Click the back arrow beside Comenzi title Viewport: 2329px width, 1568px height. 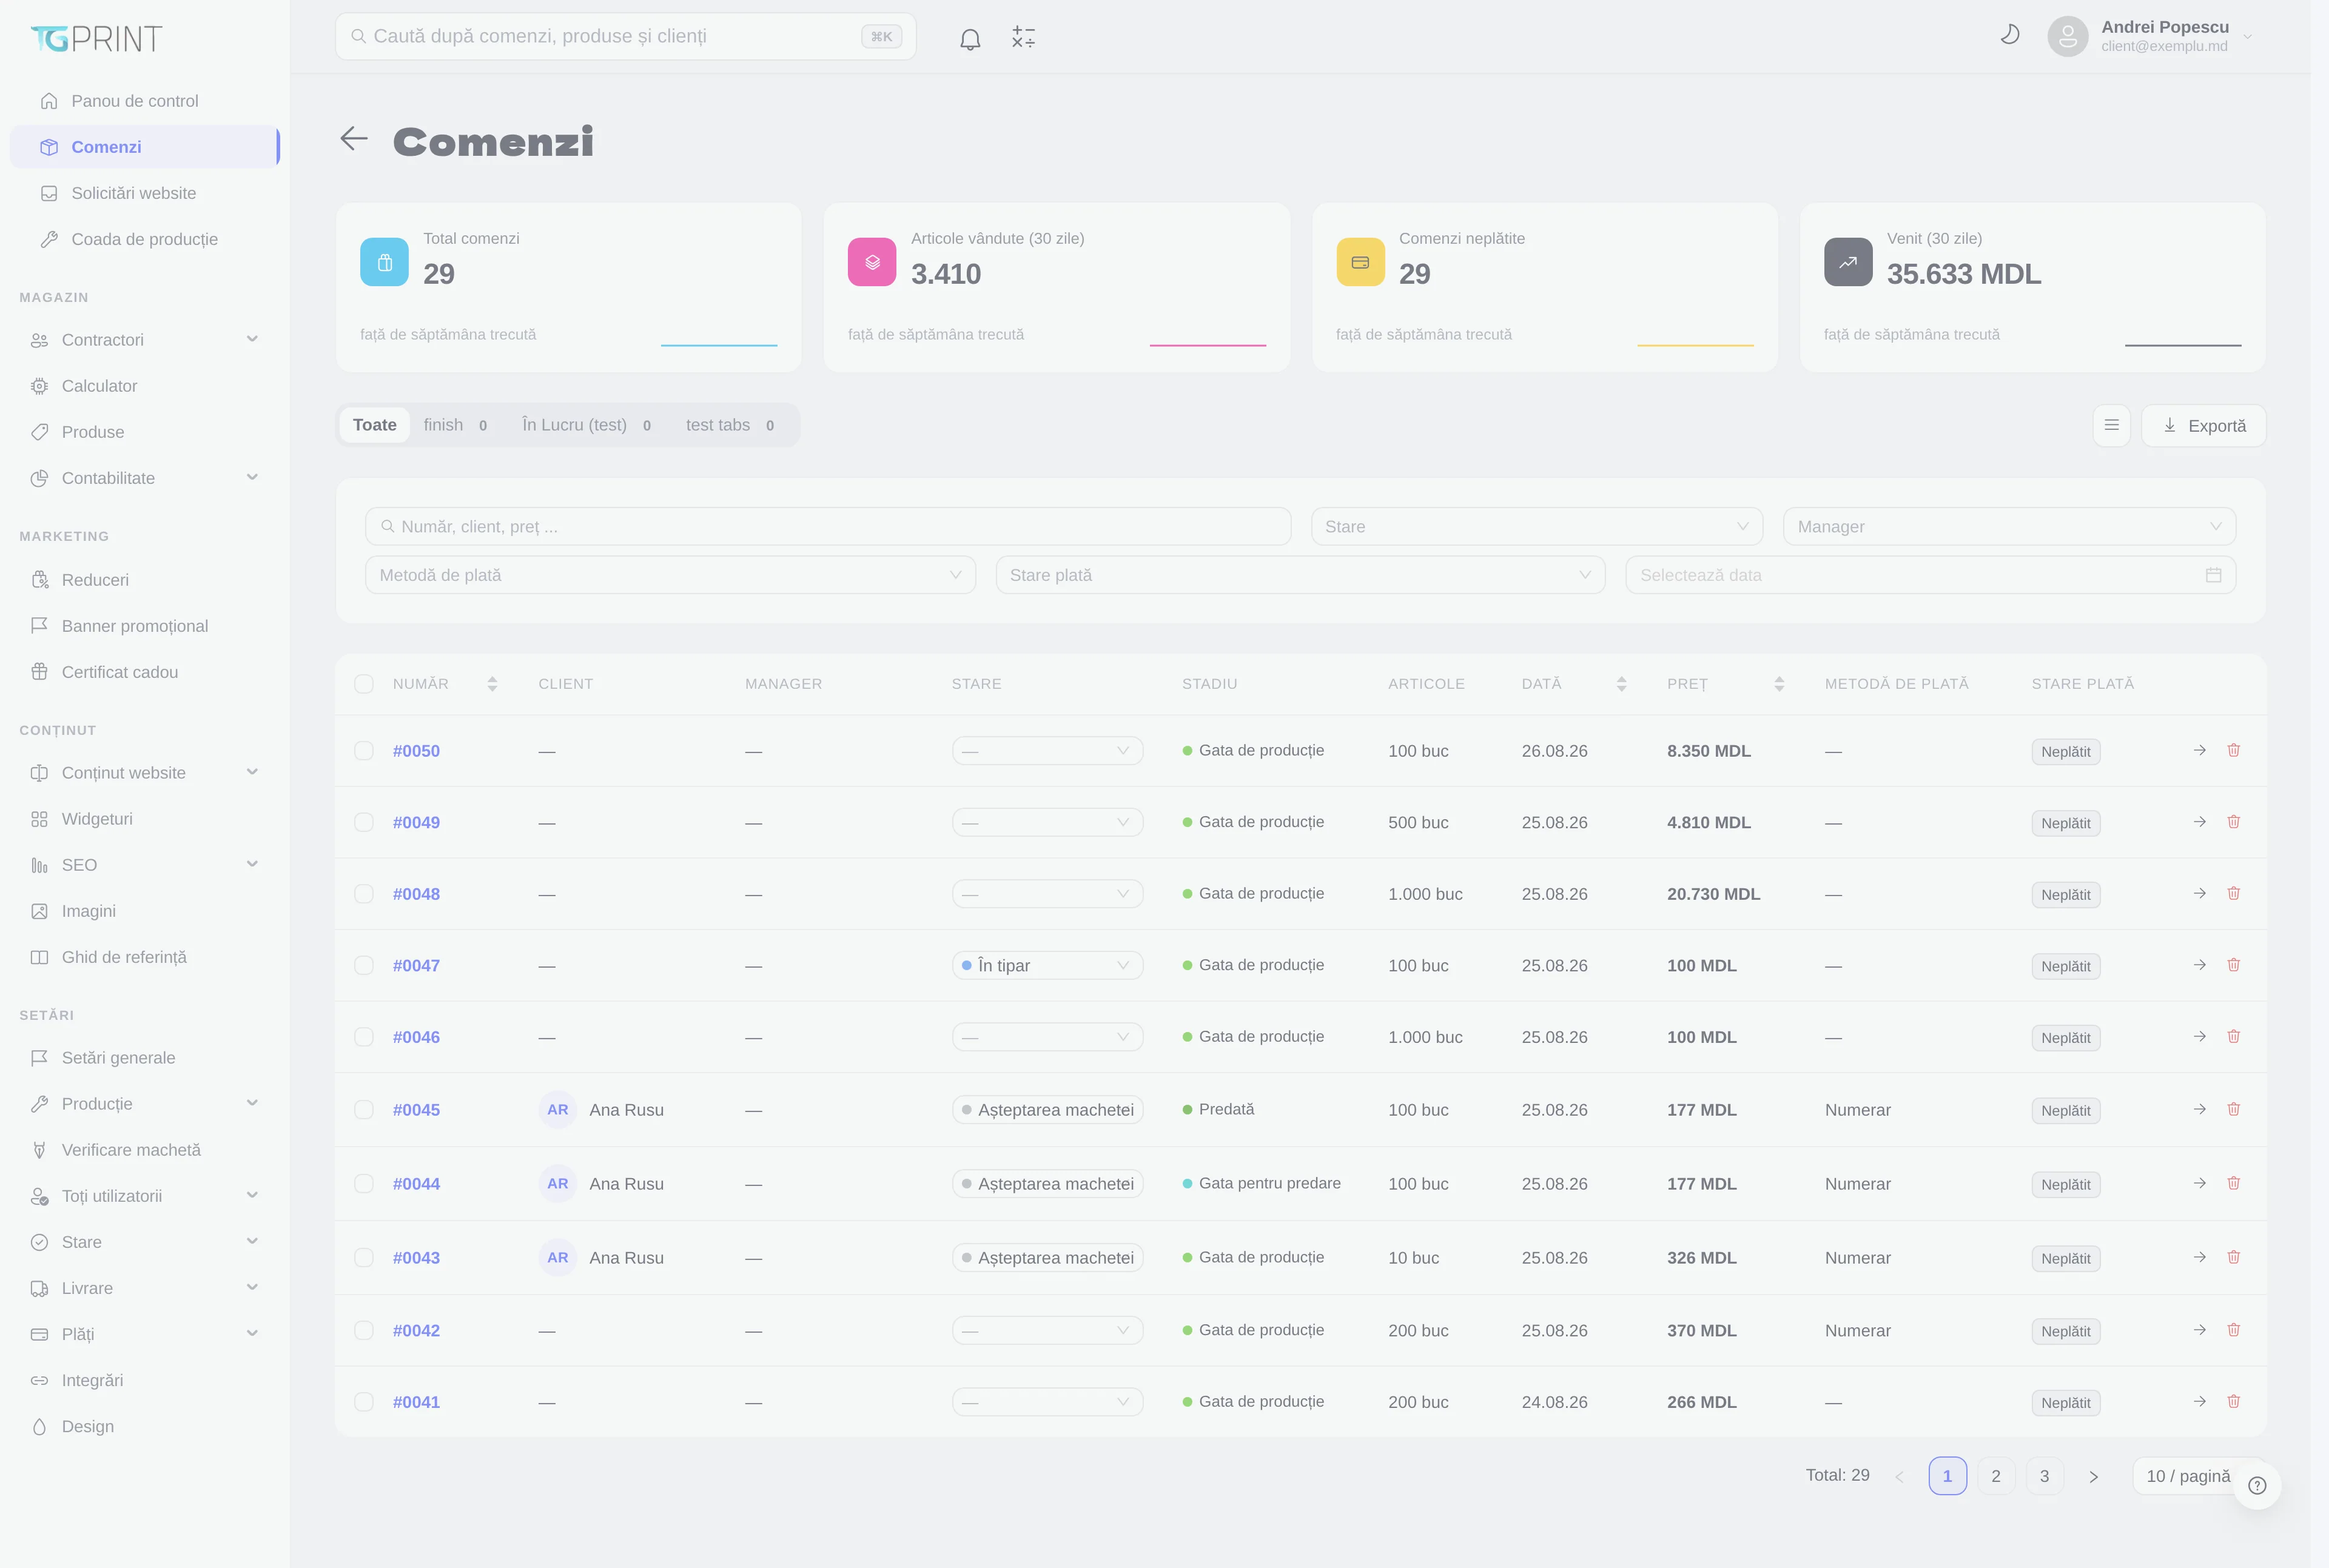click(x=354, y=138)
